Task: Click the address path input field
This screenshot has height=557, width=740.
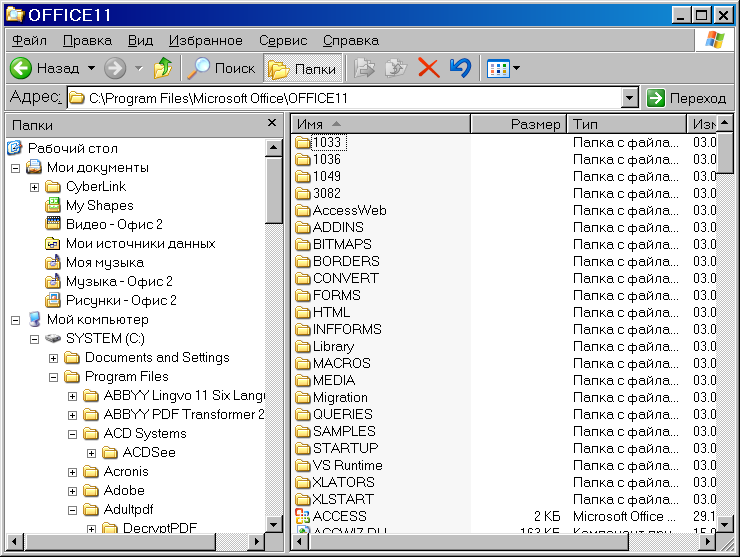Action: [x=345, y=98]
